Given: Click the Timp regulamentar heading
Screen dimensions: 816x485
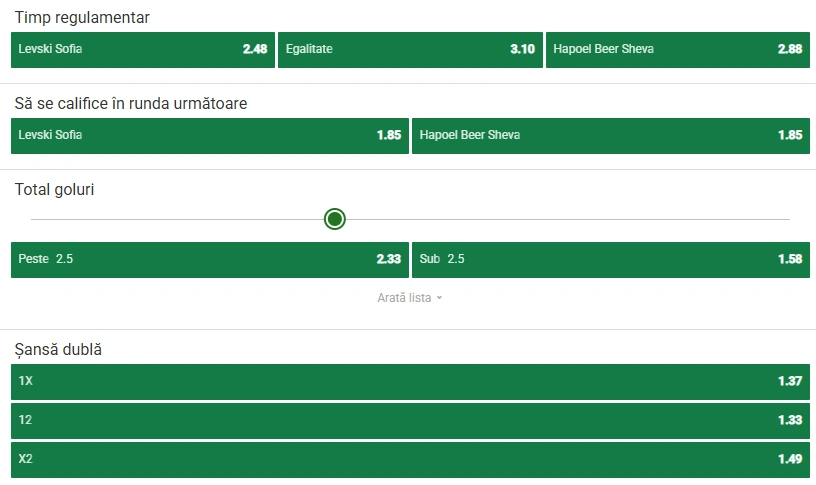Looking at the screenshot, I should pos(82,18).
